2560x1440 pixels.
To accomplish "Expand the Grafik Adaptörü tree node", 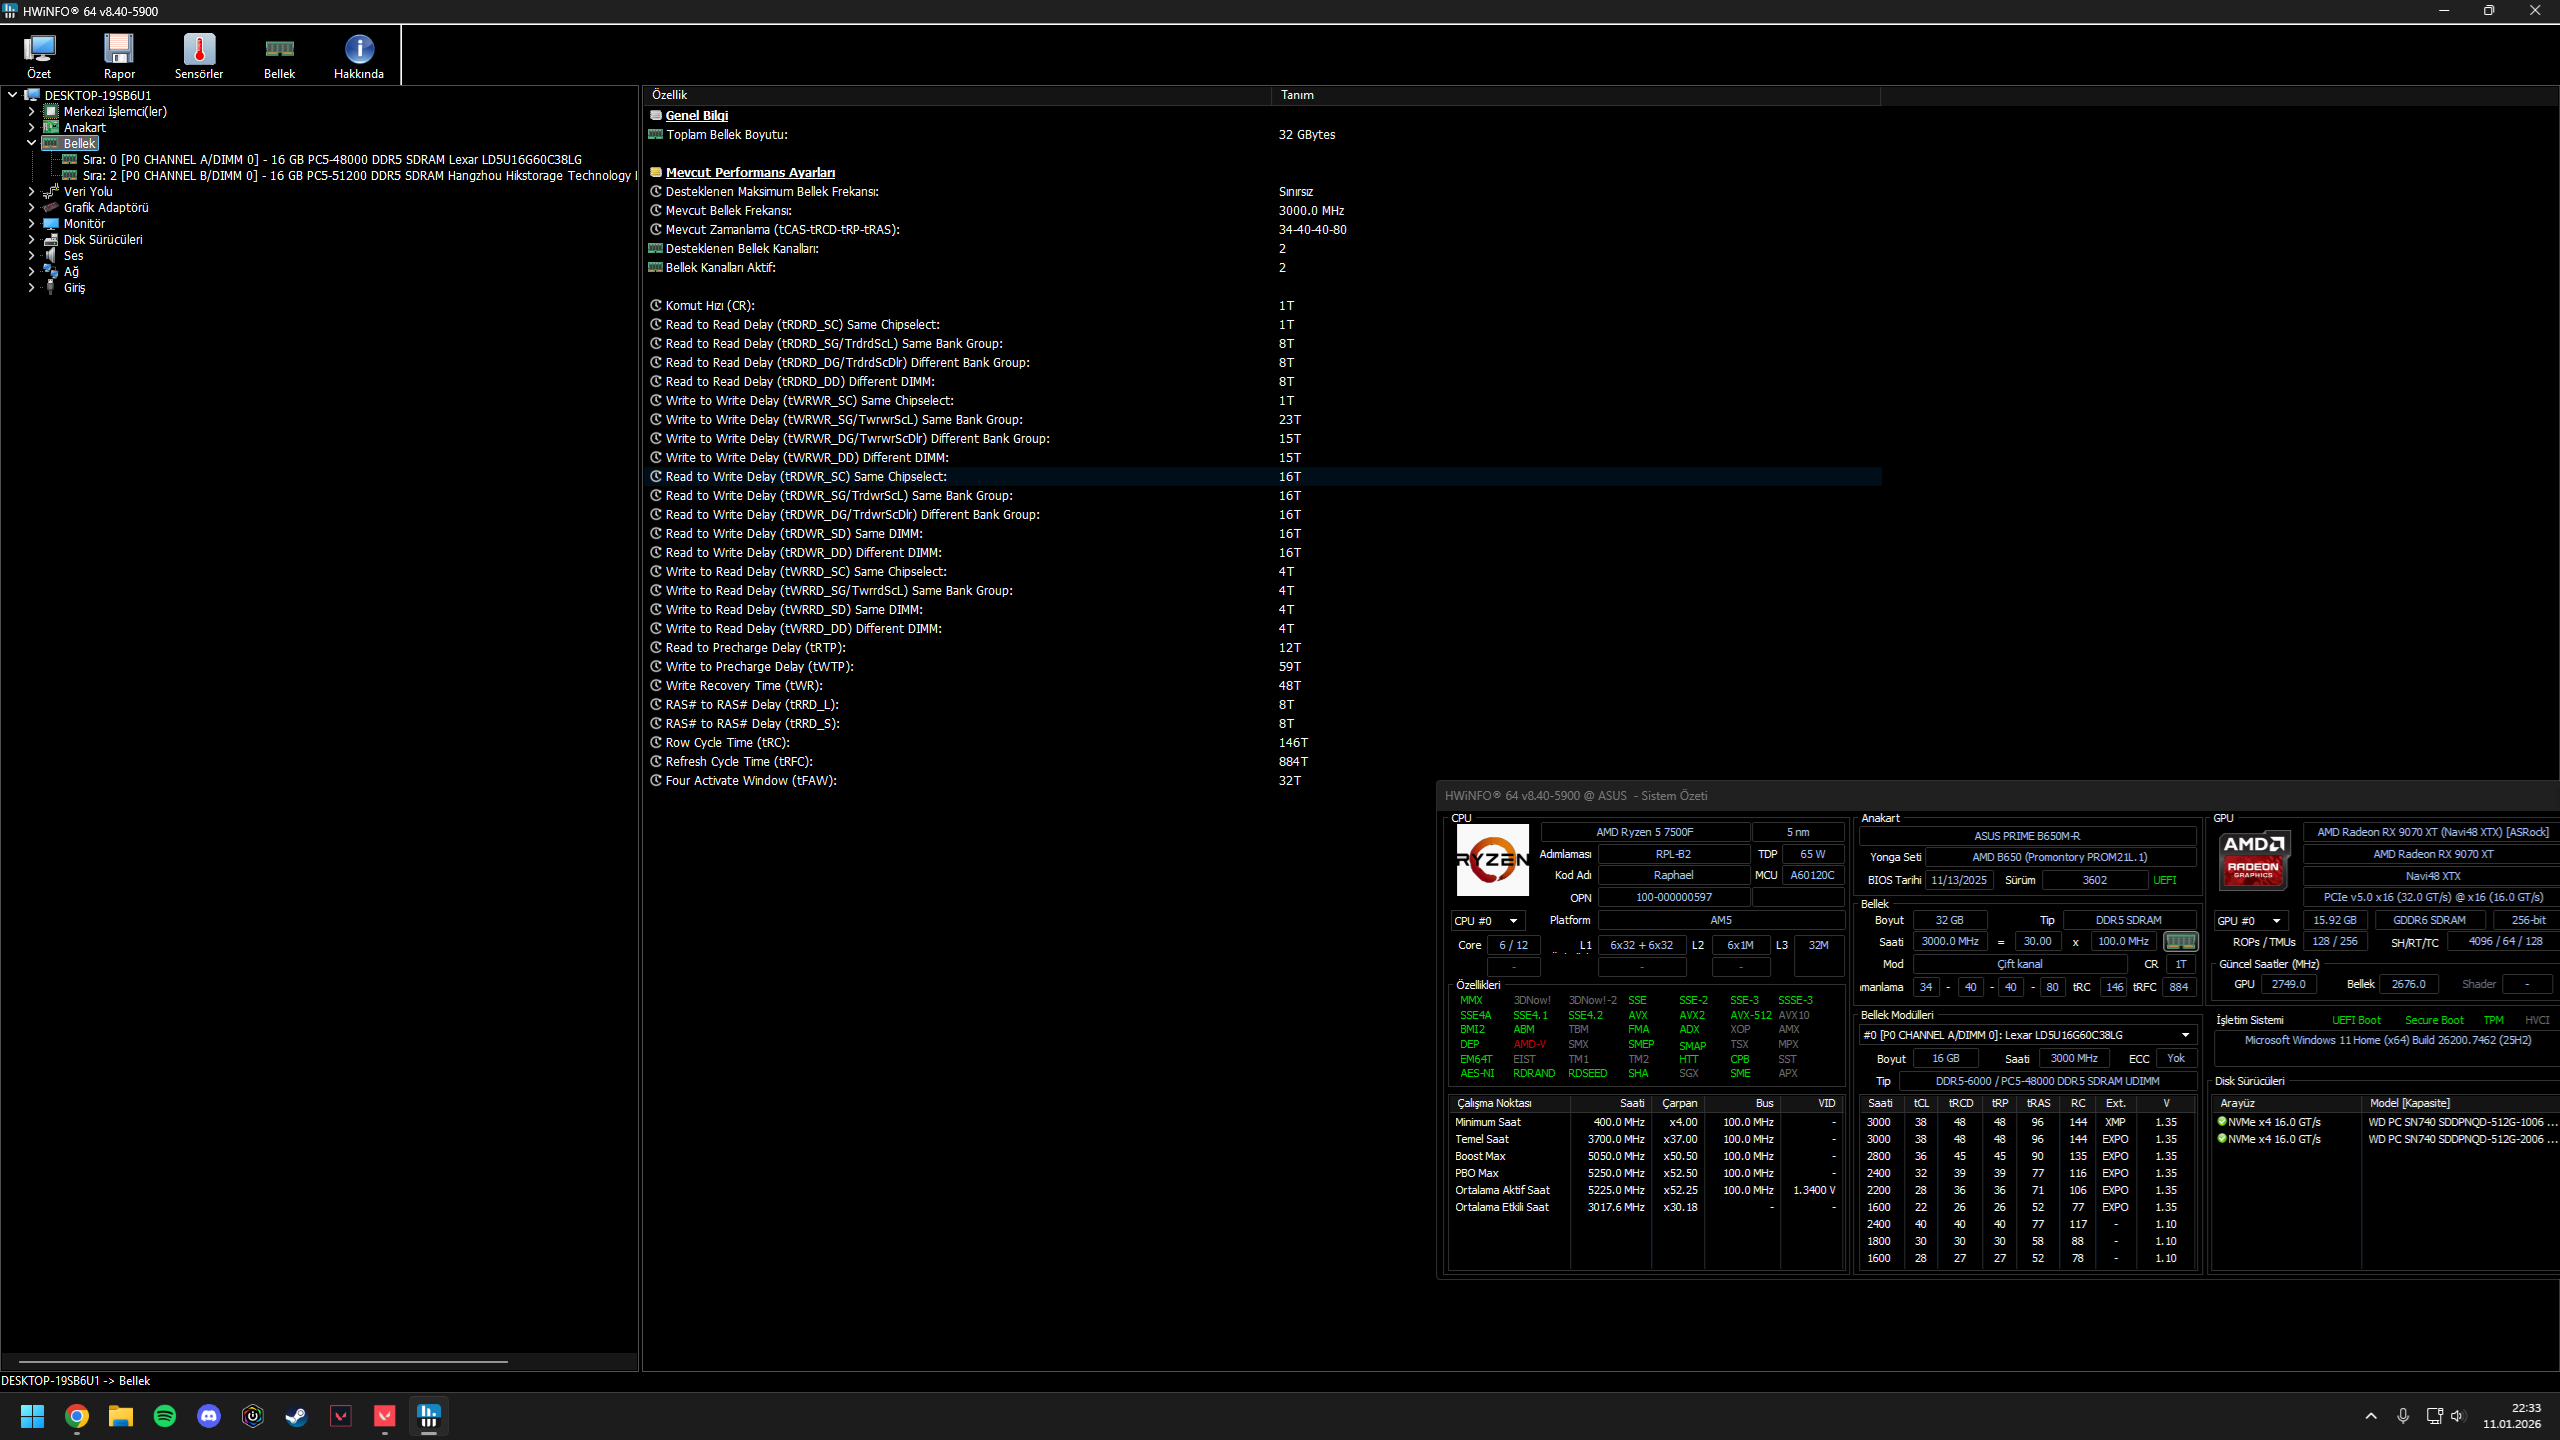I will point(31,207).
